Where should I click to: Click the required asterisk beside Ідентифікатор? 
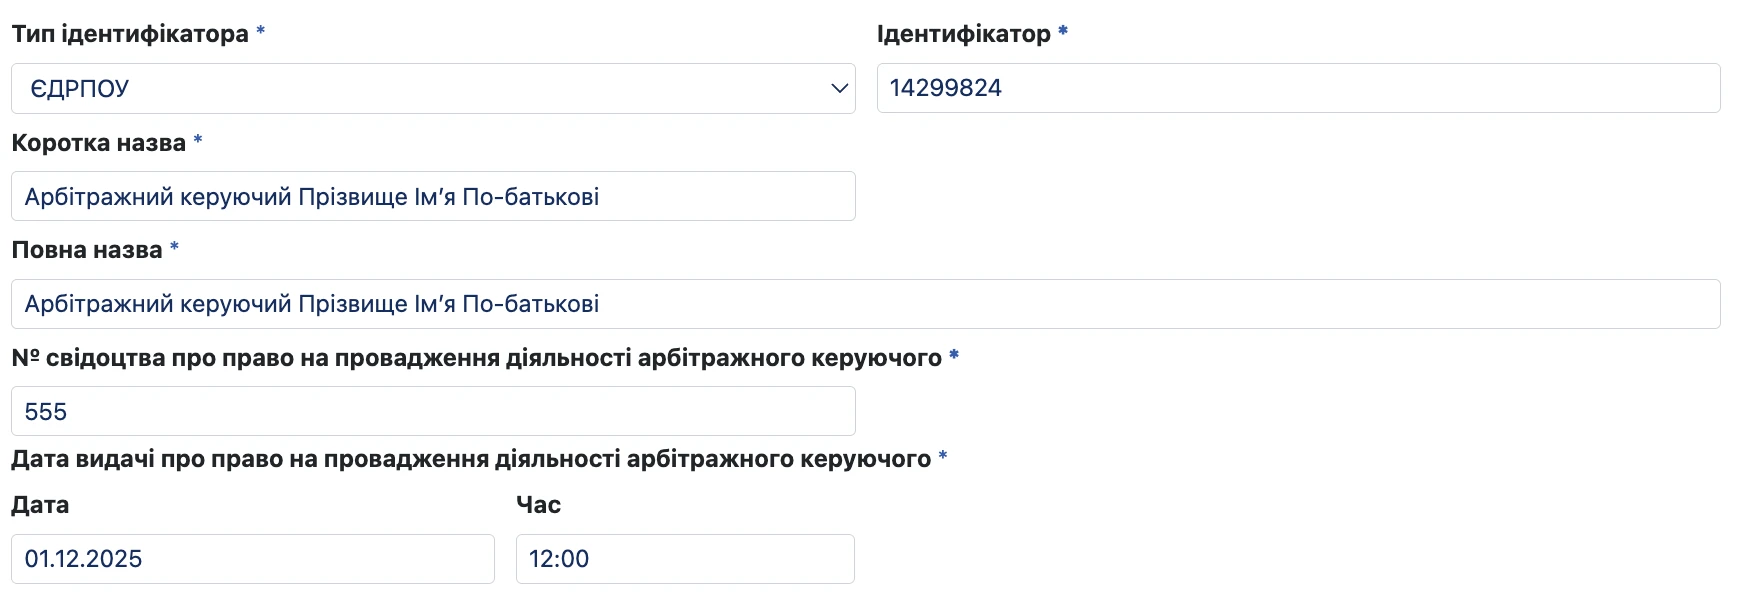tap(1063, 32)
